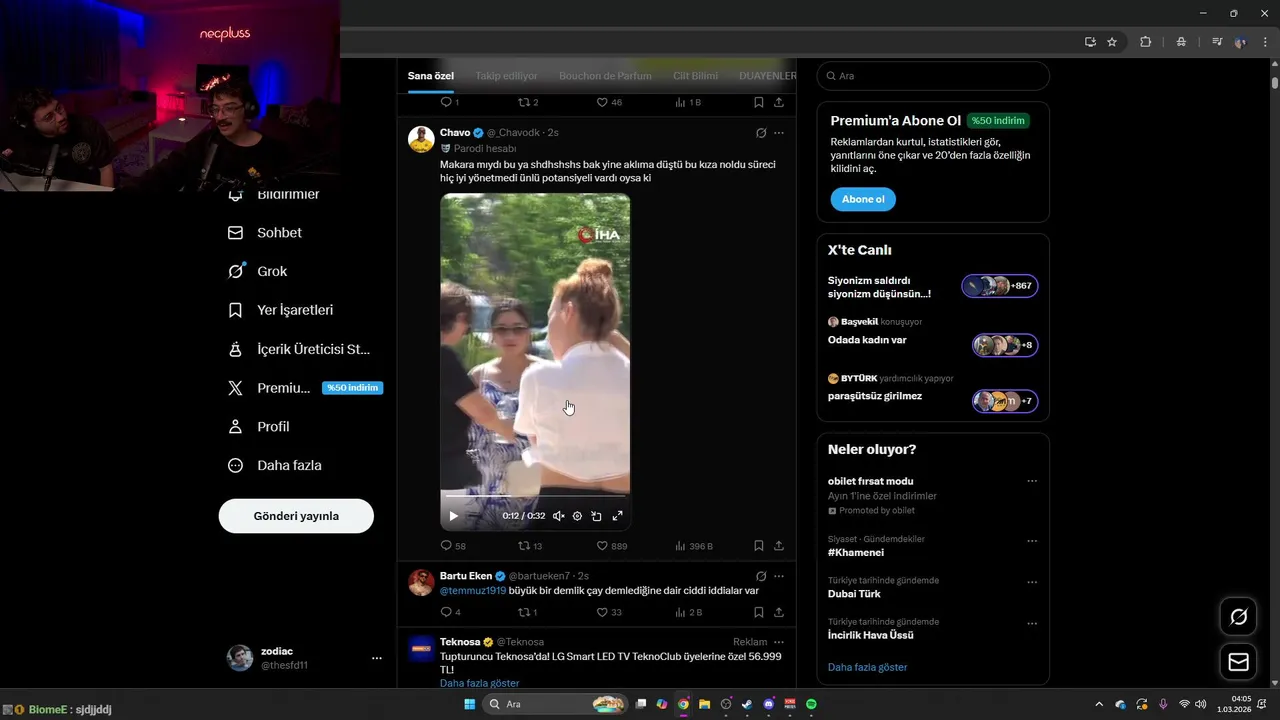Open Chrome extensions puzzle icon
The width and height of the screenshot is (1280, 720).
point(1146,42)
